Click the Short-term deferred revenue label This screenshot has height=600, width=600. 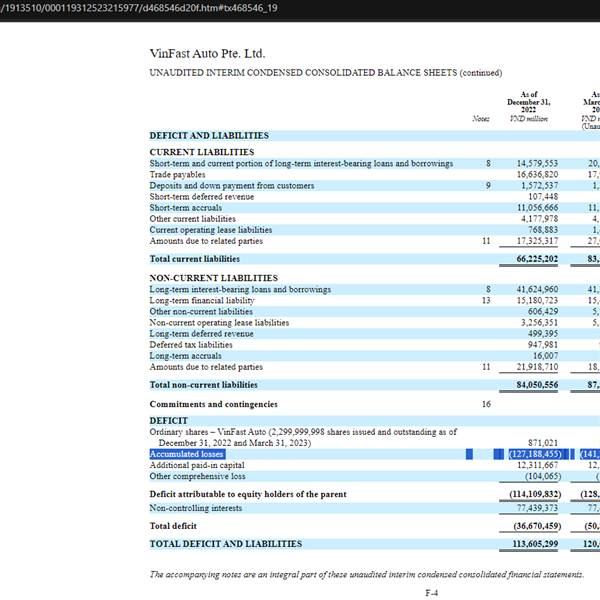202,197
